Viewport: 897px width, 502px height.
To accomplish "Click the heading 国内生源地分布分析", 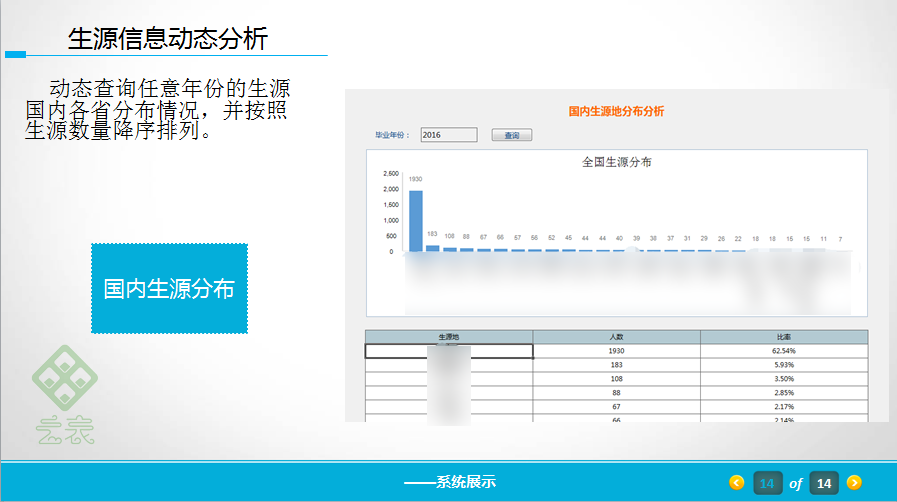I will point(616,111).
